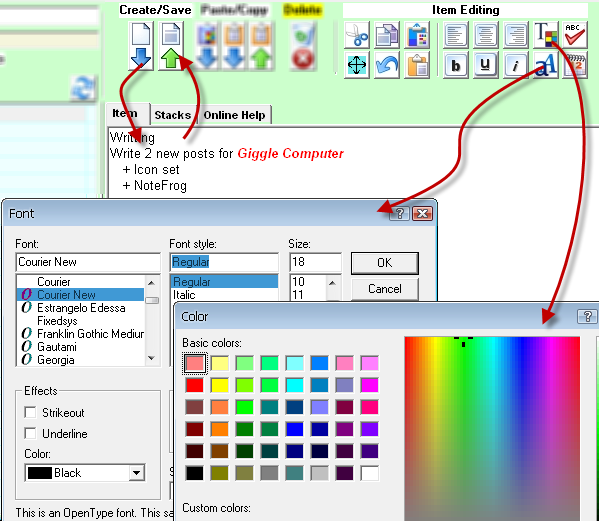Select Georgia in the font list
This screenshot has height=521, width=599.
coord(81,360)
